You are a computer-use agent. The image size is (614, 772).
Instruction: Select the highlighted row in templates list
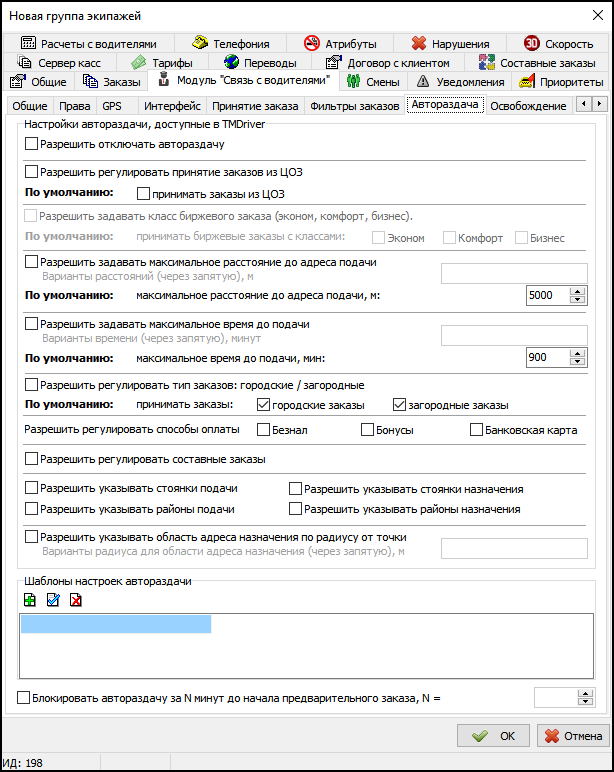tap(116, 625)
